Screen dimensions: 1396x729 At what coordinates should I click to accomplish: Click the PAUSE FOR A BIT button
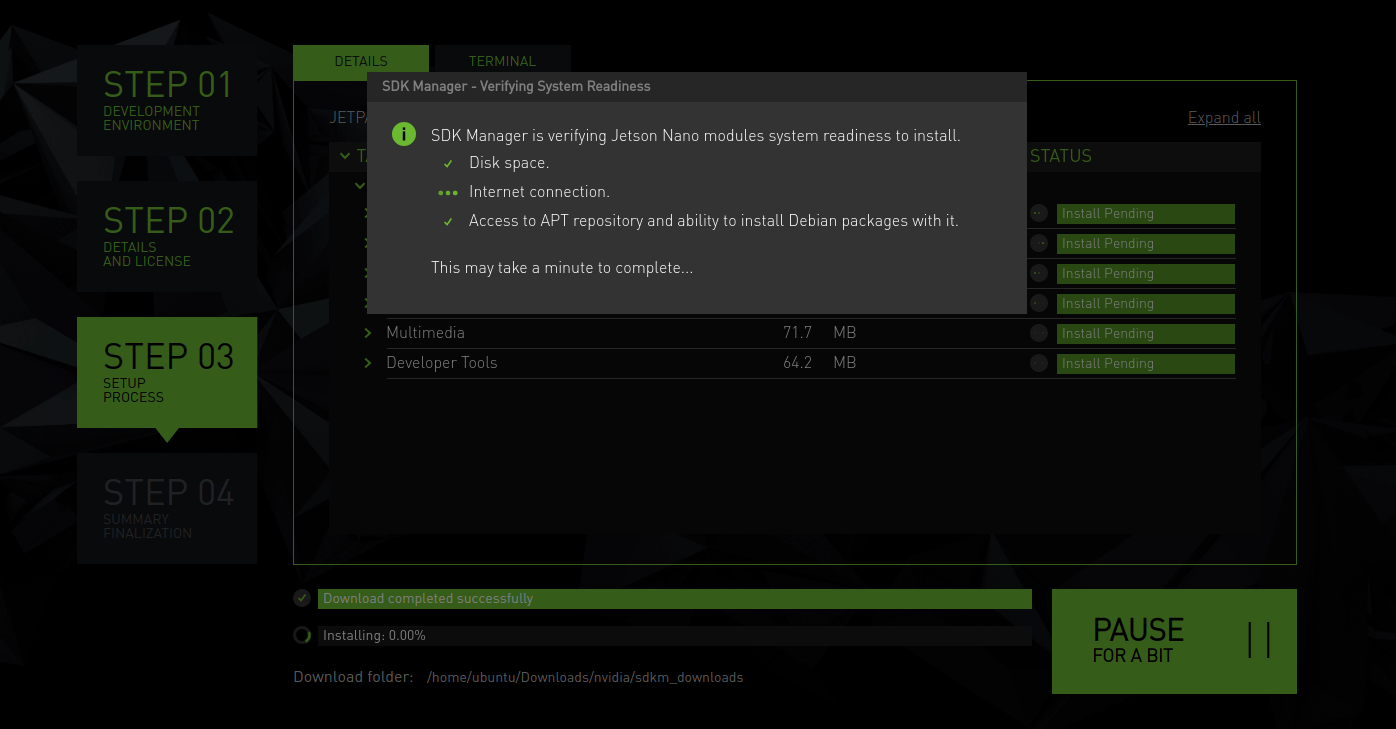[1174, 641]
